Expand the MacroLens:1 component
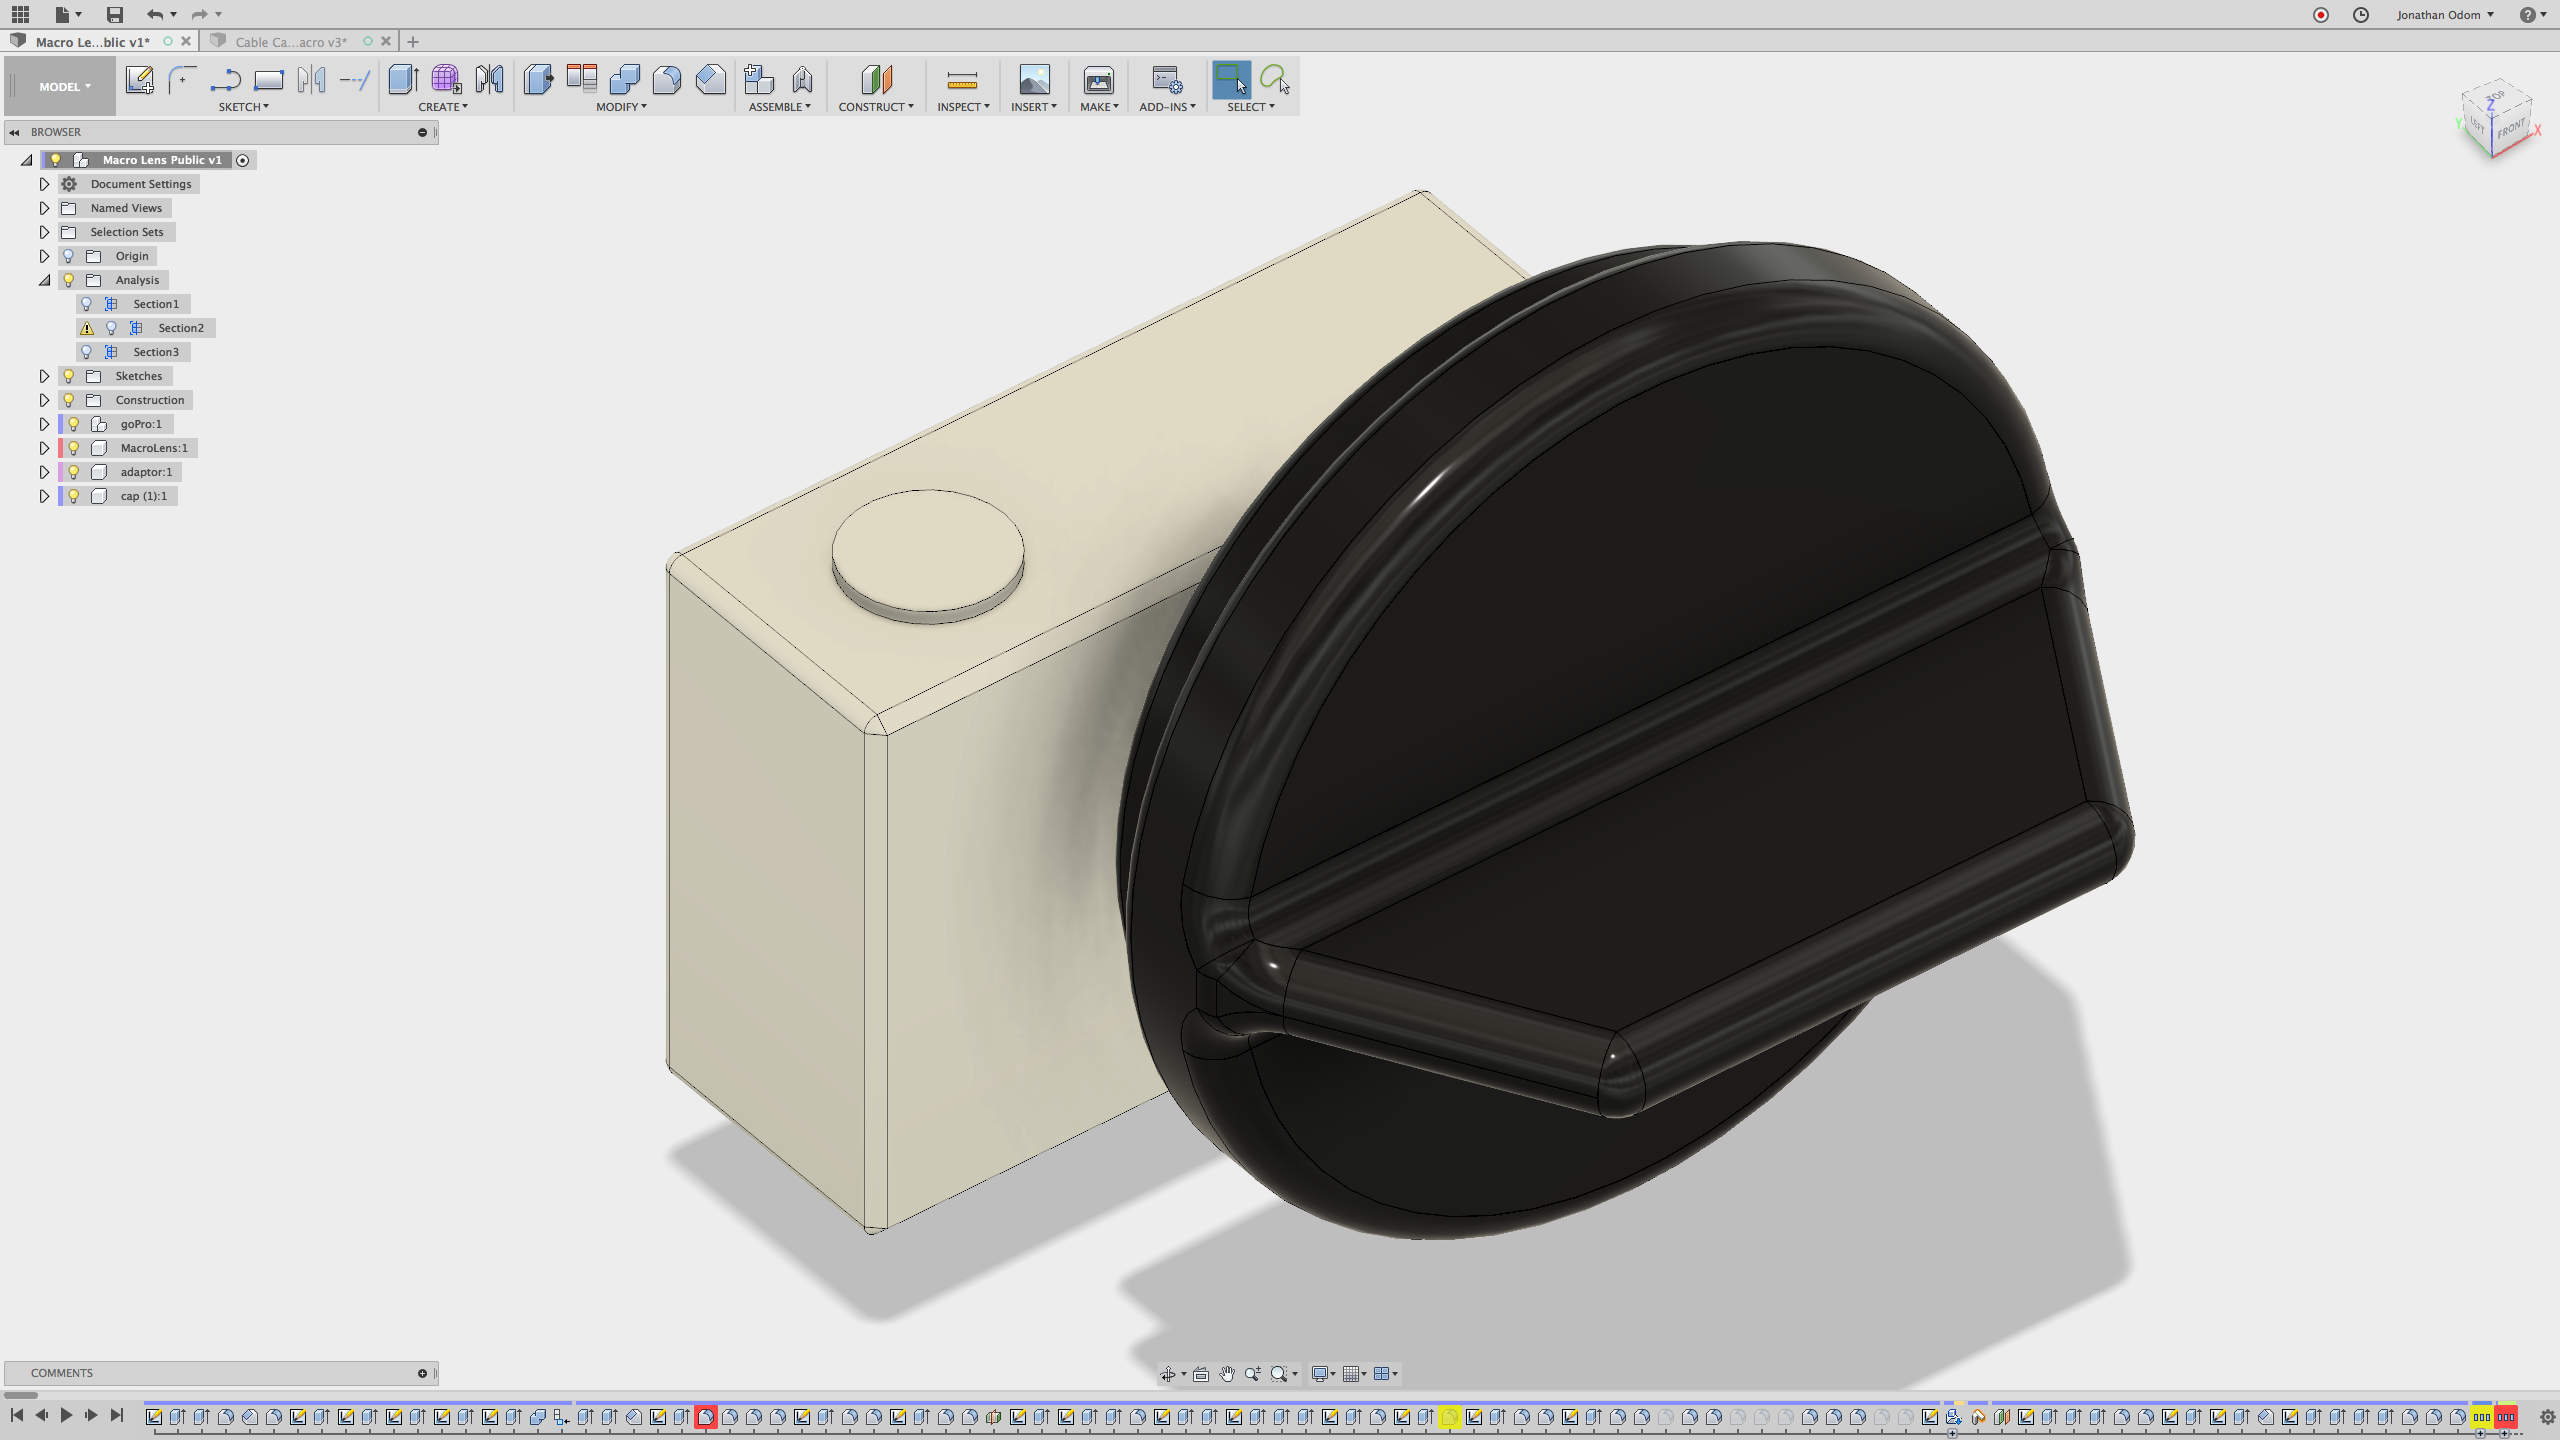This screenshot has width=2560, height=1440. click(44, 448)
